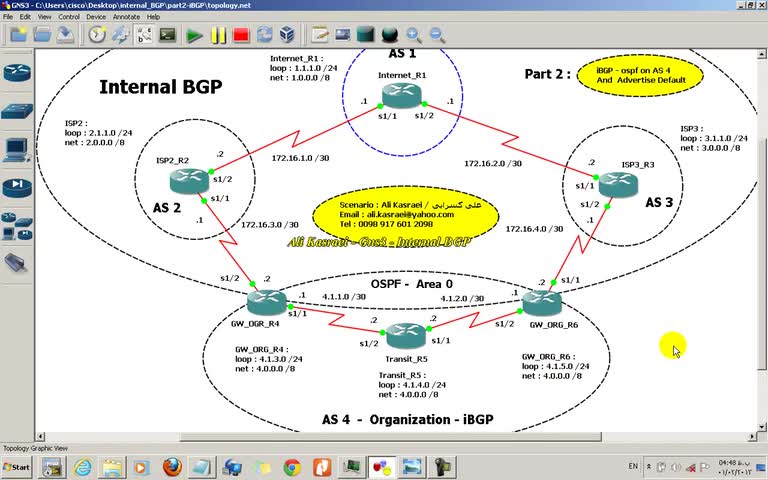Open the File menu

[8, 17]
